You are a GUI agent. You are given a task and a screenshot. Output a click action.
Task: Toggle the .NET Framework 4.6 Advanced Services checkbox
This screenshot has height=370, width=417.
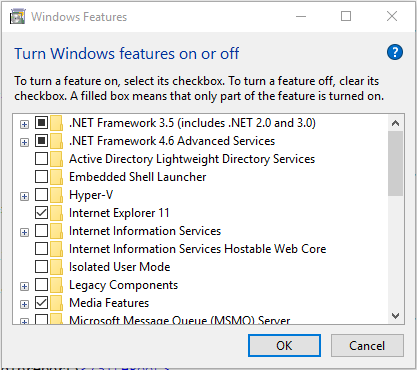[41, 141]
